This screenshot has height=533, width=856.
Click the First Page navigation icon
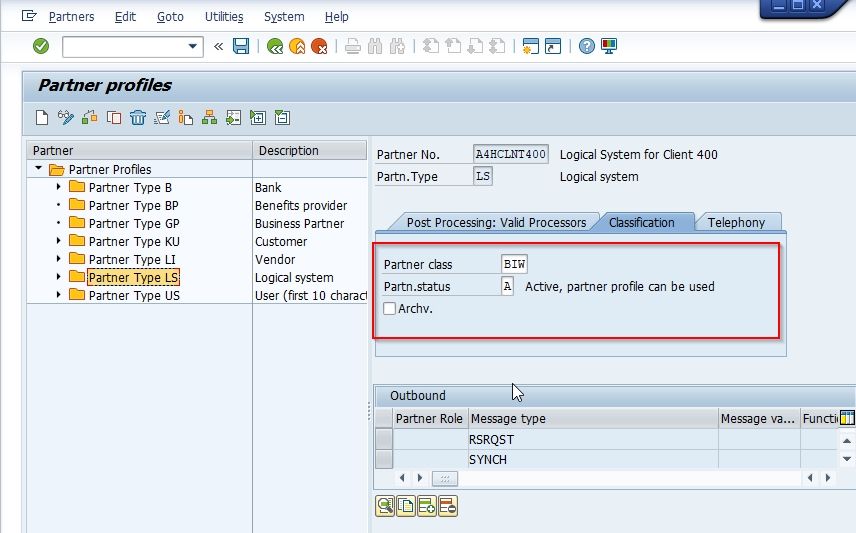click(x=431, y=46)
